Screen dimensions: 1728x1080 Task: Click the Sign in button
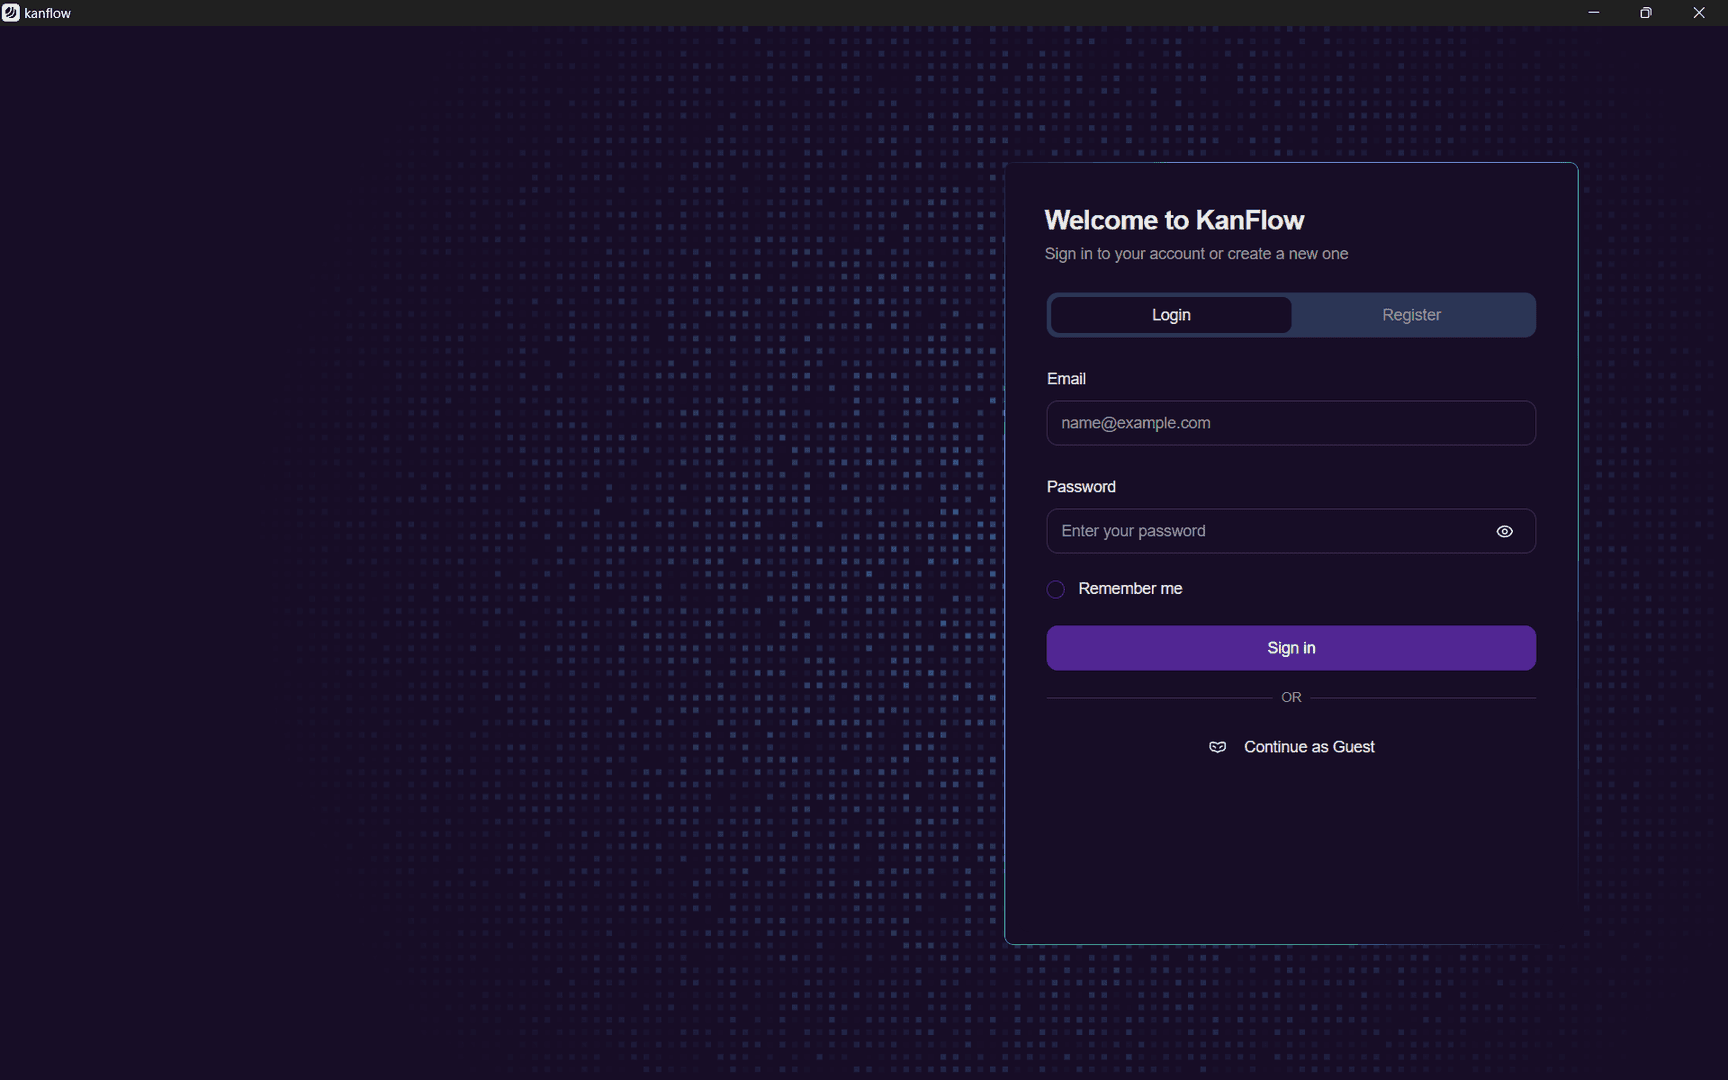pos(1290,647)
